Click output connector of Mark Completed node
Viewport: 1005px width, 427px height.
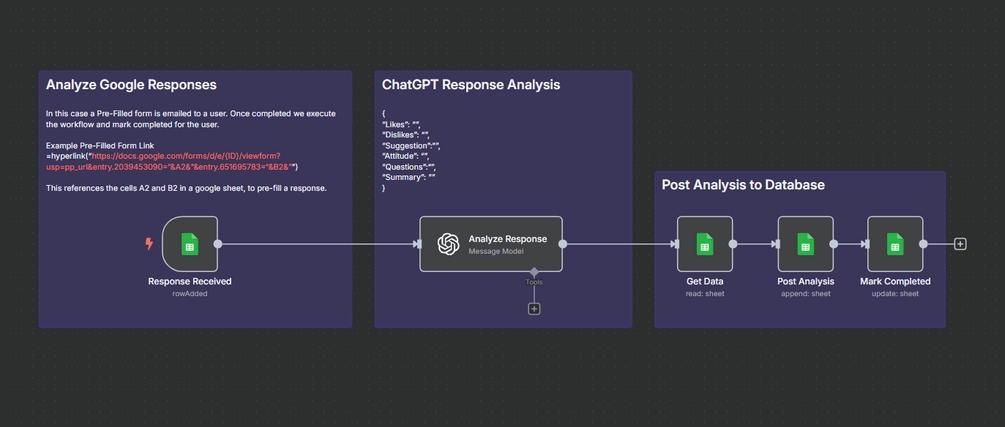(923, 244)
